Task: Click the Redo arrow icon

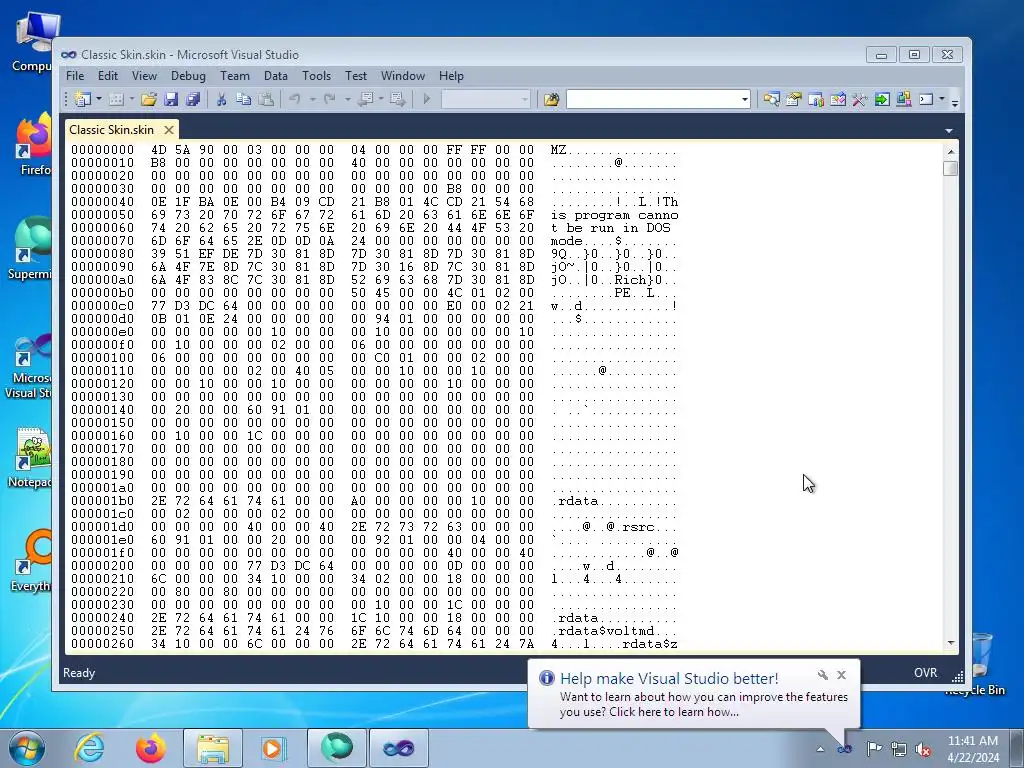Action: (330, 99)
